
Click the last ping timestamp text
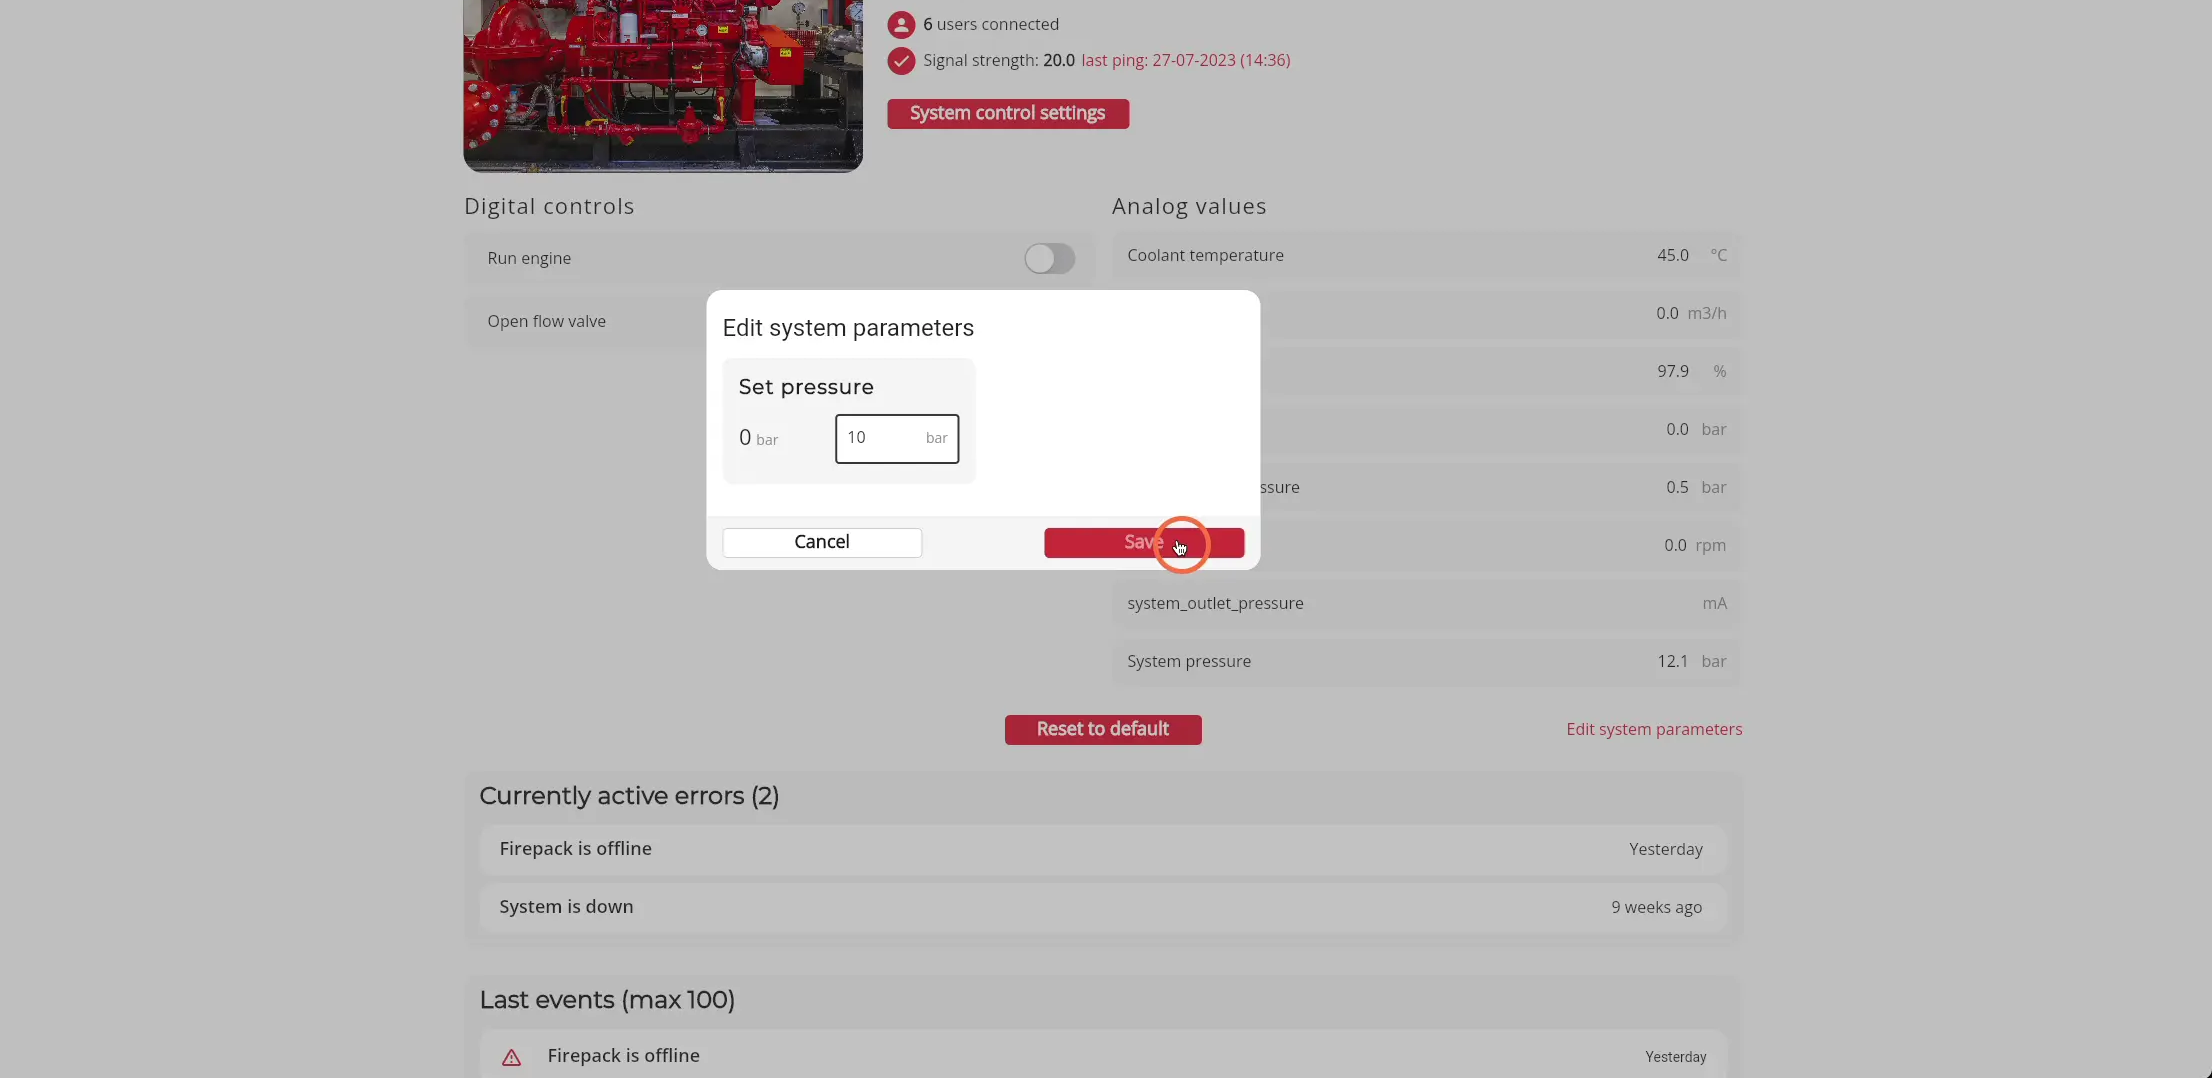[1186, 60]
